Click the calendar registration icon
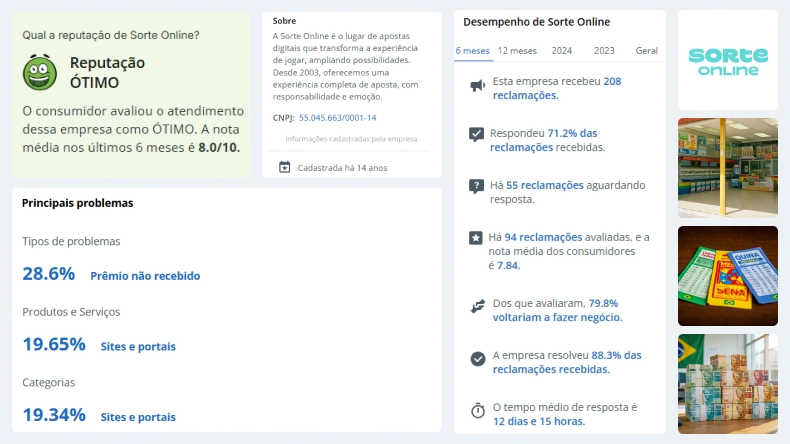The width and height of the screenshot is (790, 444). point(284,167)
